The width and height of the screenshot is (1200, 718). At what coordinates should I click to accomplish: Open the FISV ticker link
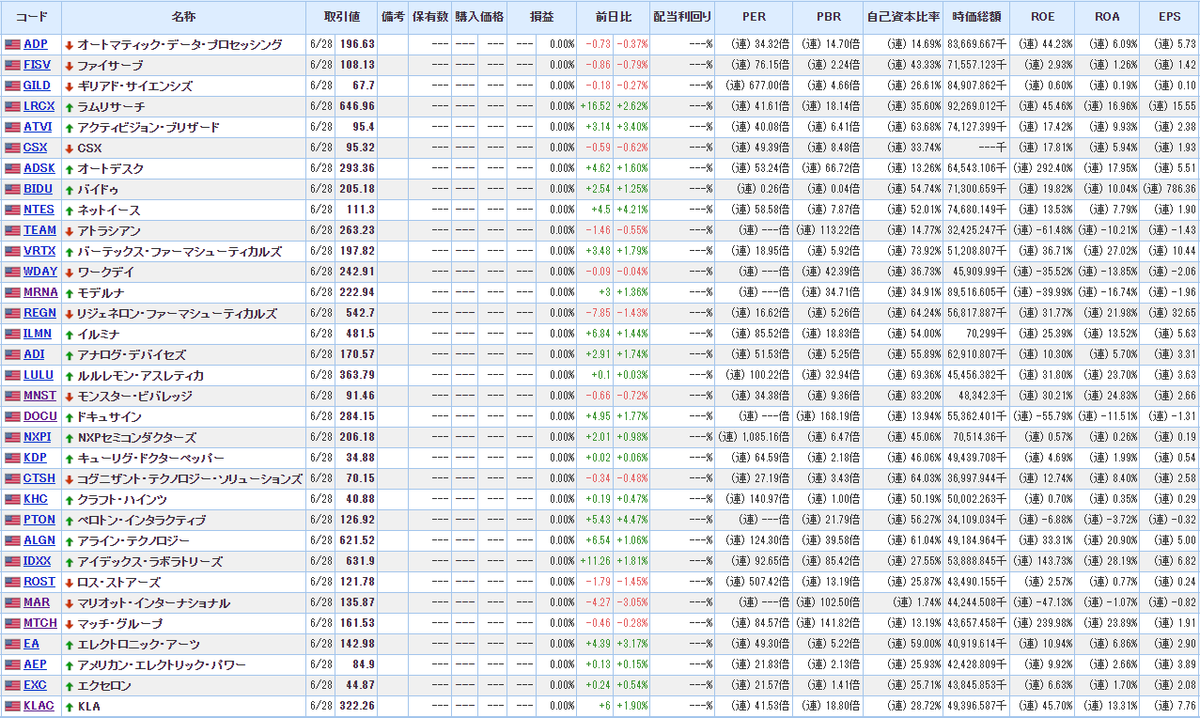tap(37, 65)
